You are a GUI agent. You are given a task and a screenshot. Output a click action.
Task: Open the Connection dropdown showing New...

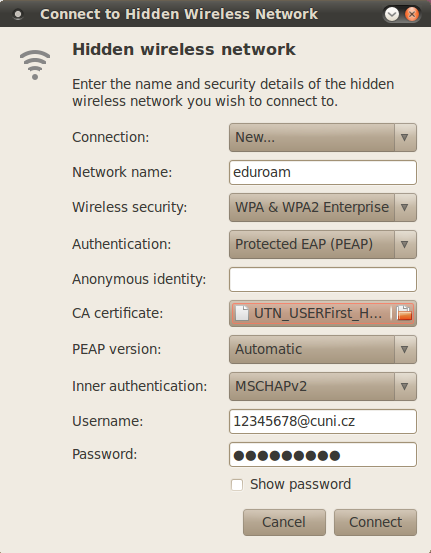coord(323,137)
